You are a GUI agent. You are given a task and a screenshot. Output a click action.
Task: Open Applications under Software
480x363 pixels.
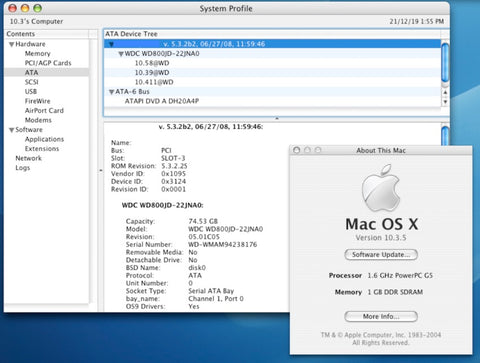tap(44, 139)
